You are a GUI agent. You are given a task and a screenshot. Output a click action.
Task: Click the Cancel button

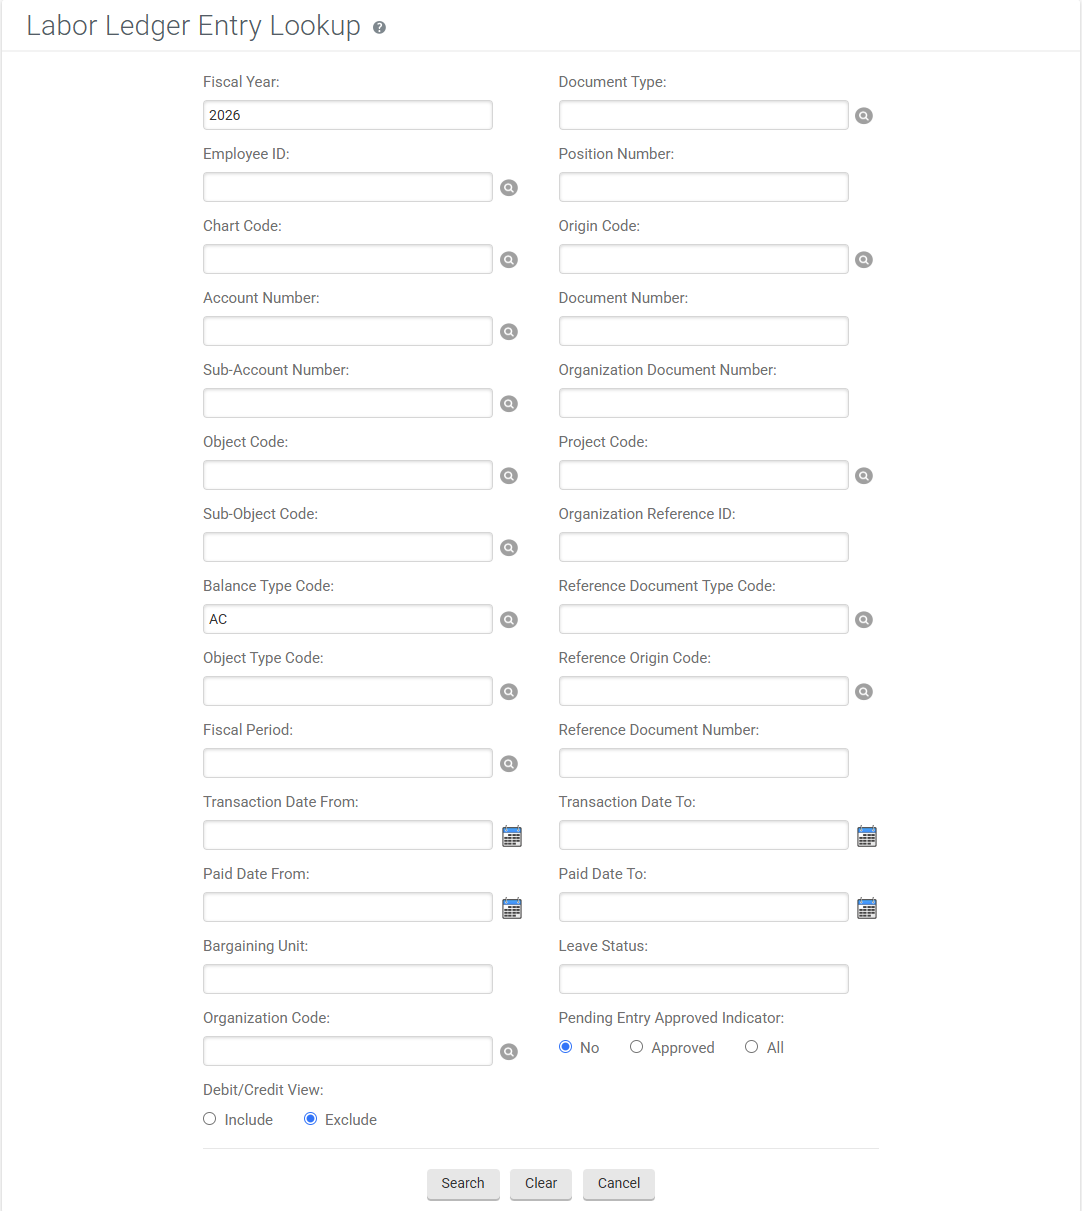coord(619,1183)
